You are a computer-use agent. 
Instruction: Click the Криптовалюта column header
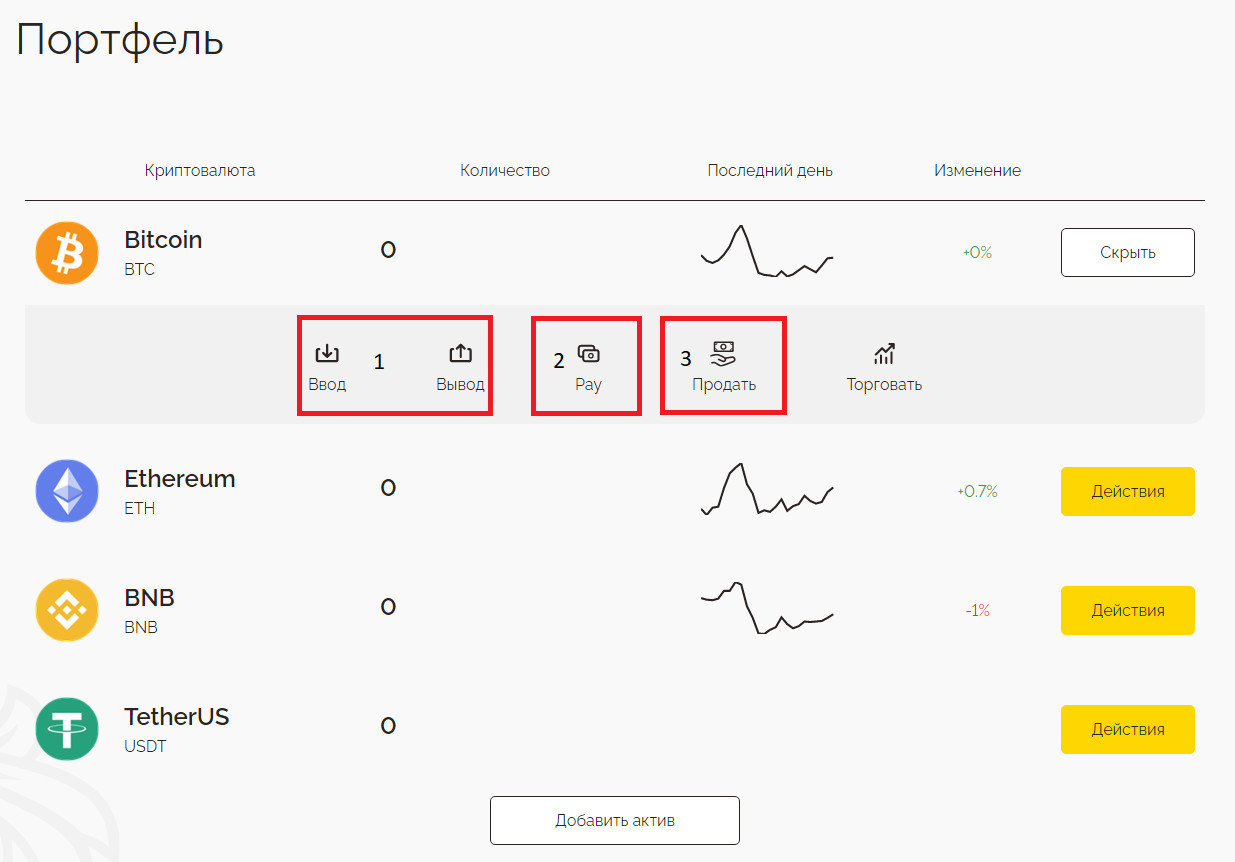click(x=200, y=170)
